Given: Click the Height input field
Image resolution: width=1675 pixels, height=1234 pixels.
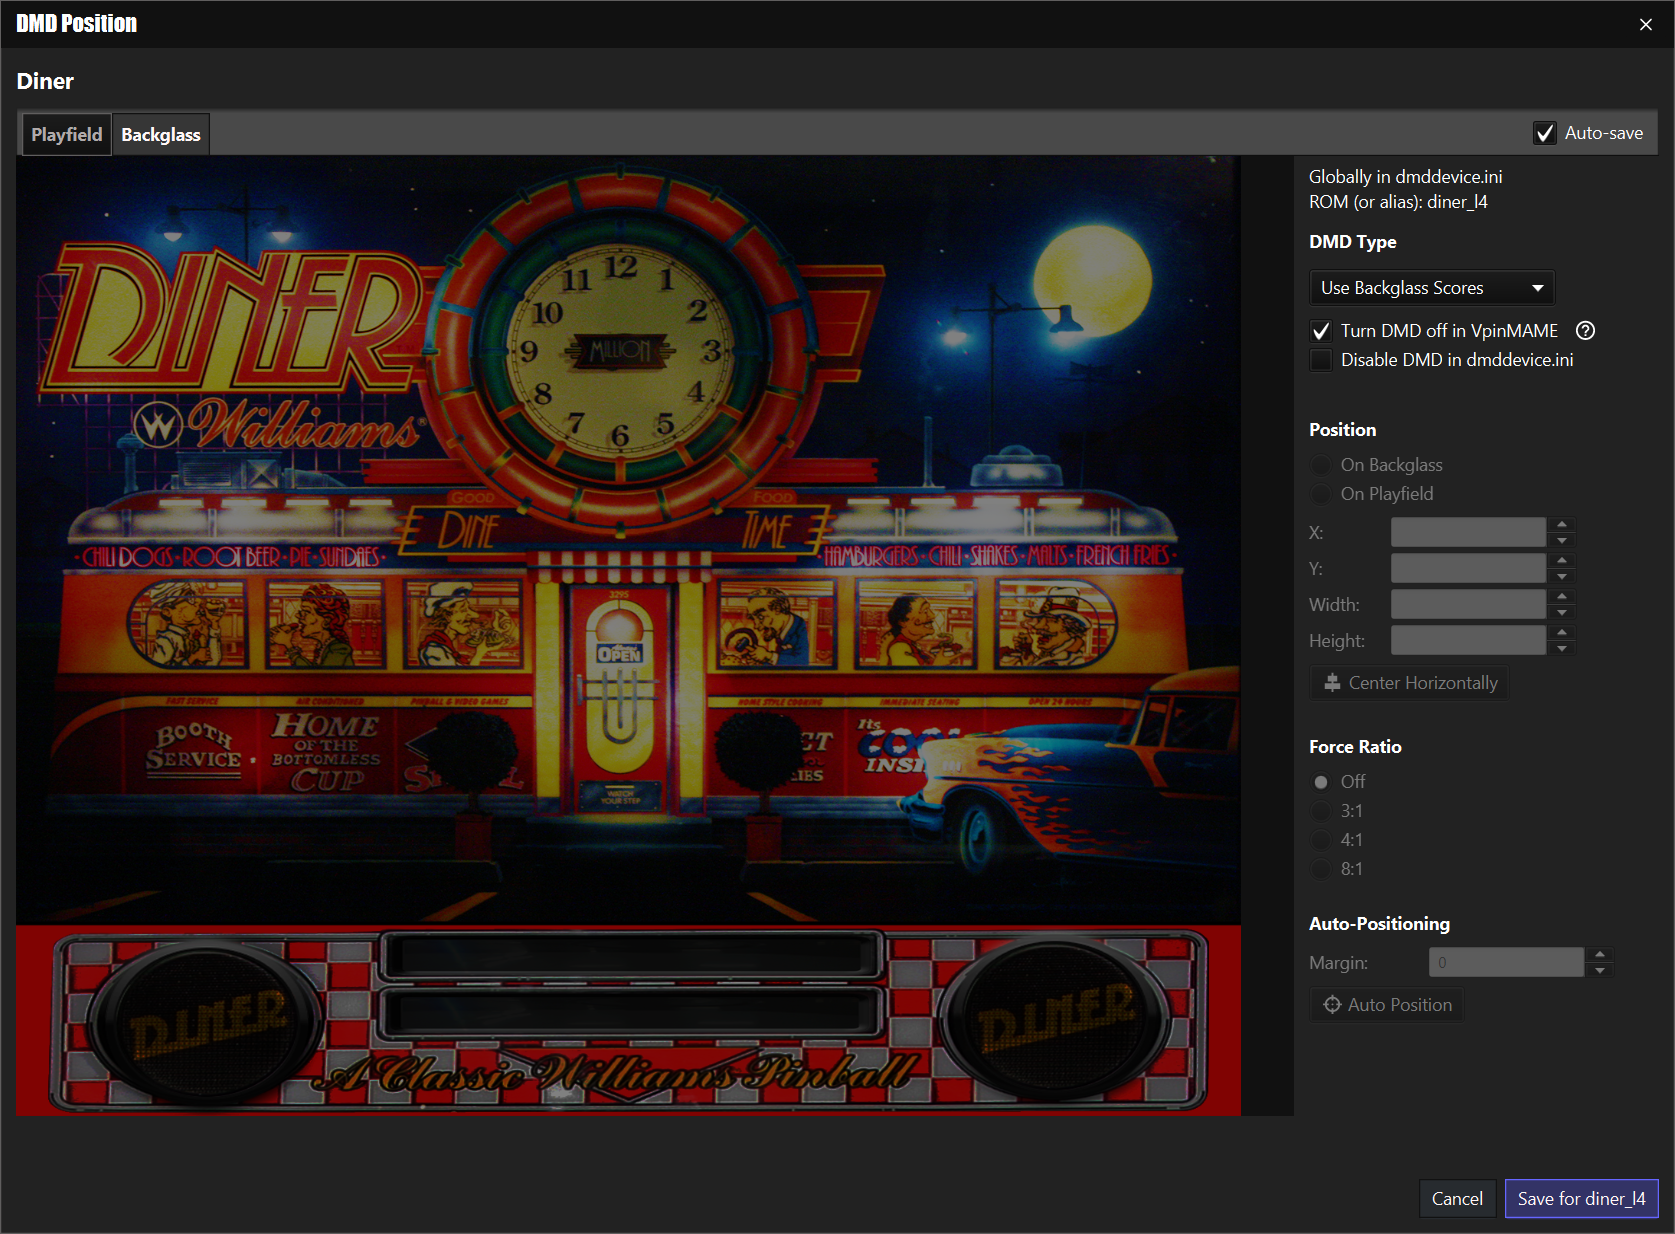Looking at the screenshot, I should (x=1468, y=640).
